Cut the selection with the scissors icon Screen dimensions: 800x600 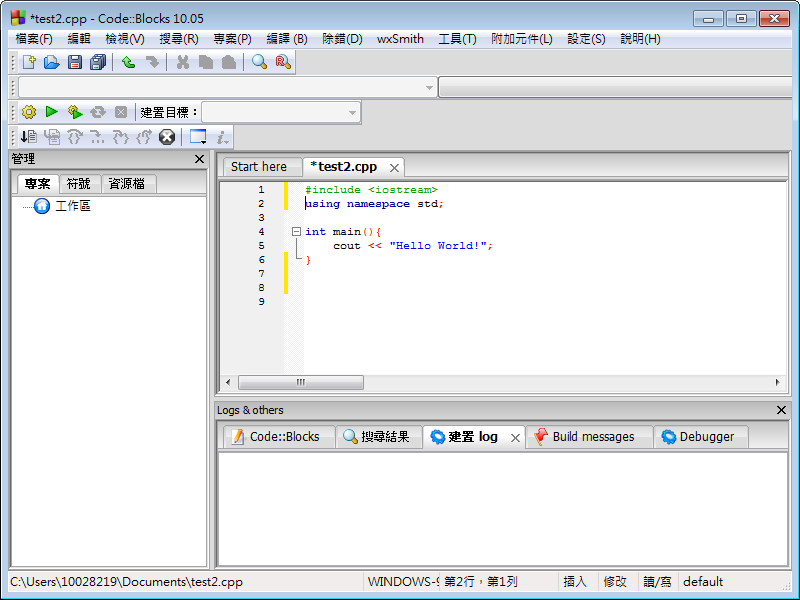(182, 62)
